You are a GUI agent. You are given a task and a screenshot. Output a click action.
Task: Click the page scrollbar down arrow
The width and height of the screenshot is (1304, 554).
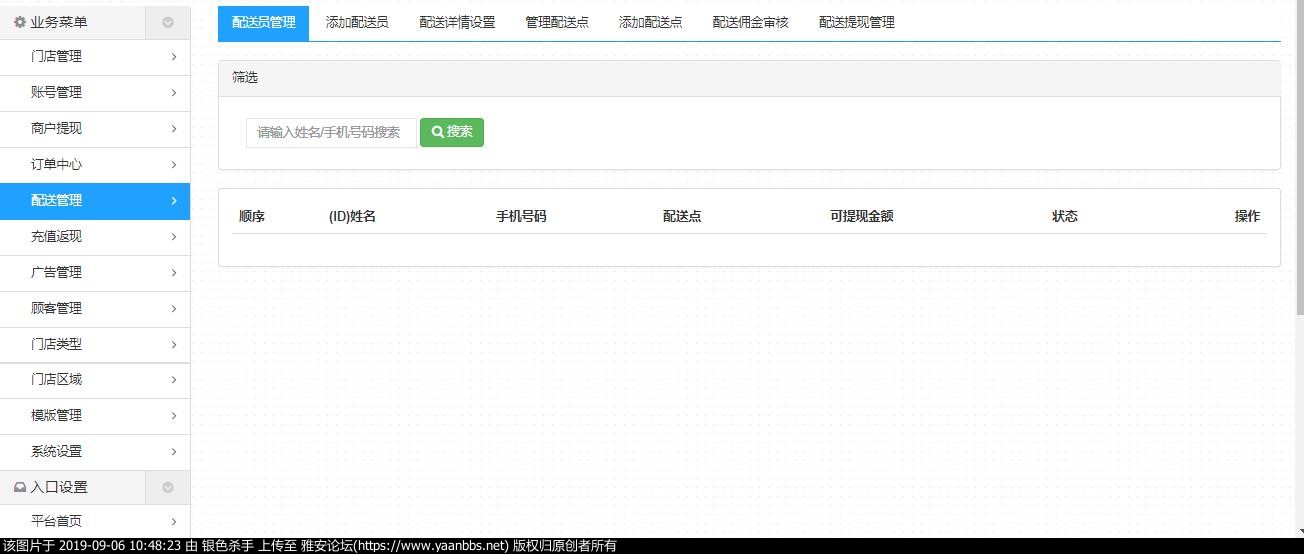pos(1299,531)
